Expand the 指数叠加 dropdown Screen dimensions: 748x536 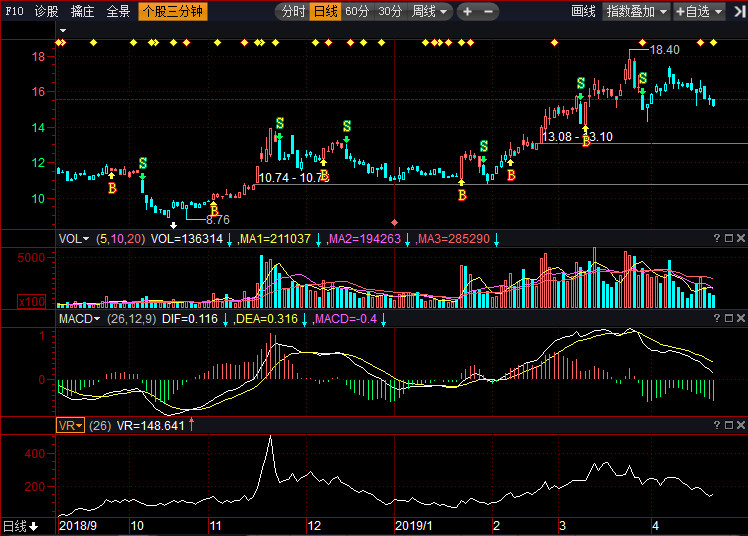[636, 11]
